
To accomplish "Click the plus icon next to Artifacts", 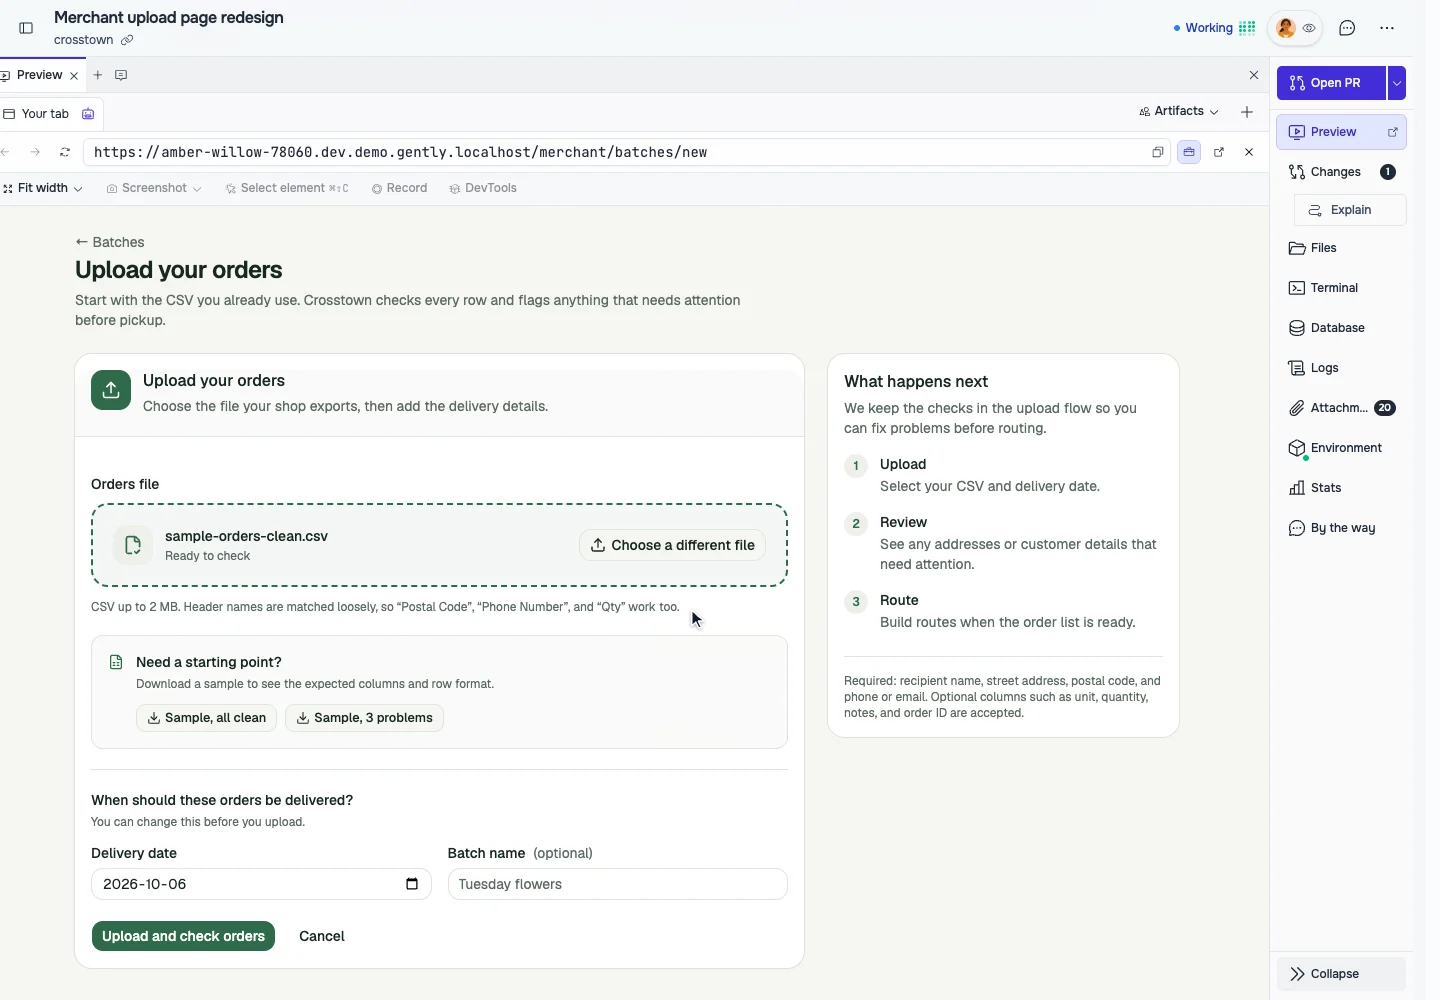I will pyautogui.click(x=1247, y=112).
